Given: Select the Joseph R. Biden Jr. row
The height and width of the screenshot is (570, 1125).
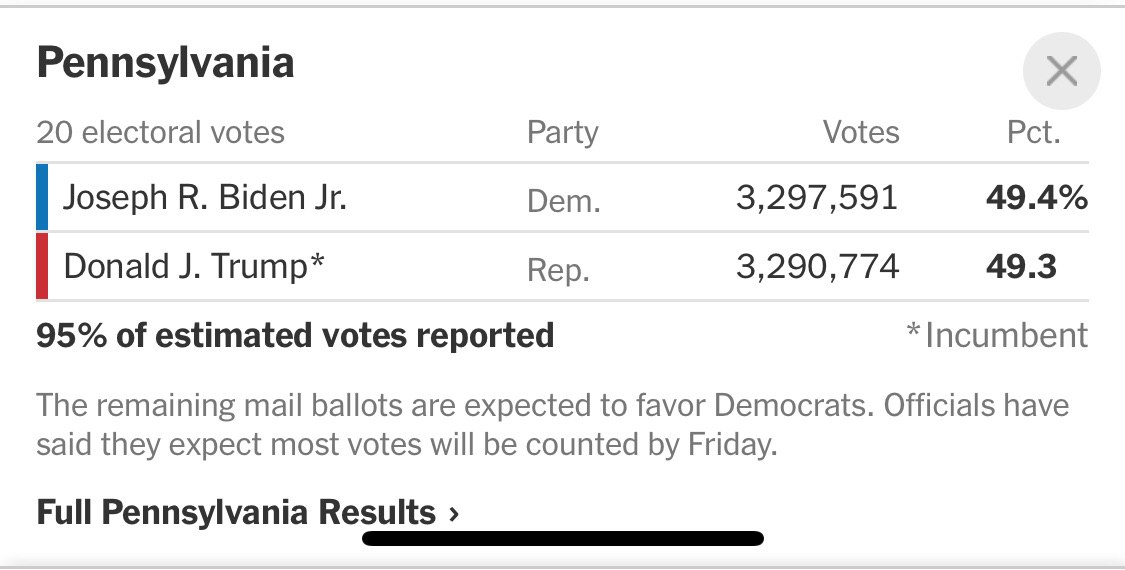Looking at the screenshot, I should [x=562, y=197].
